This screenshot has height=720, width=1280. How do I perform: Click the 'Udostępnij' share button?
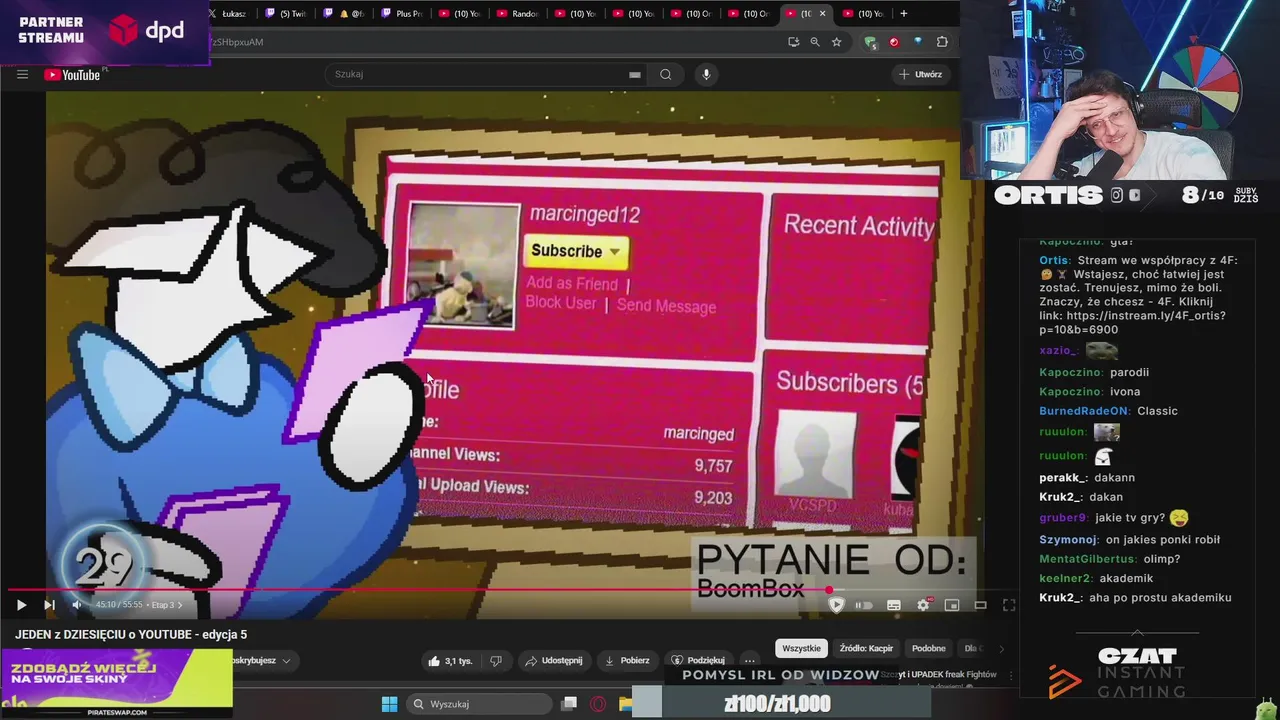(554, 661)
